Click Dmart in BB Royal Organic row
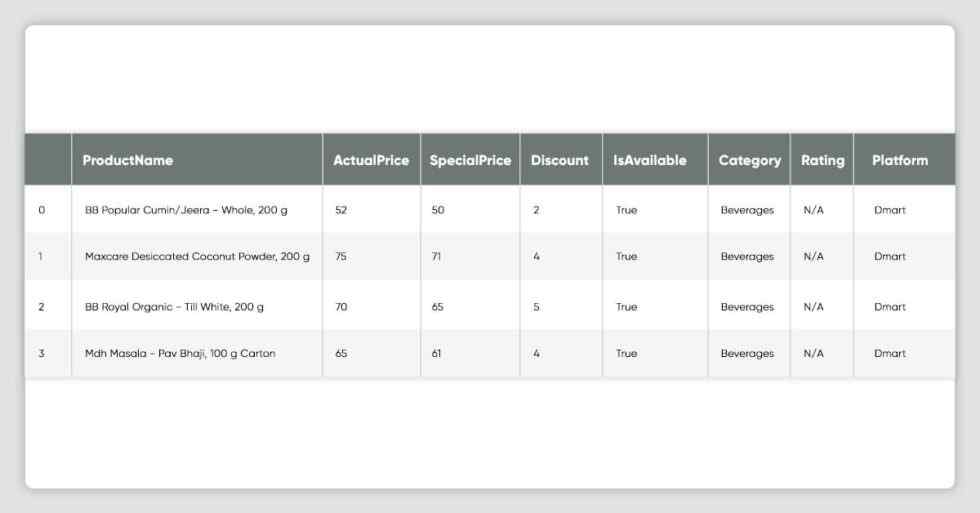The width and height of the screenshot is (980, 513). pos(890,307)
